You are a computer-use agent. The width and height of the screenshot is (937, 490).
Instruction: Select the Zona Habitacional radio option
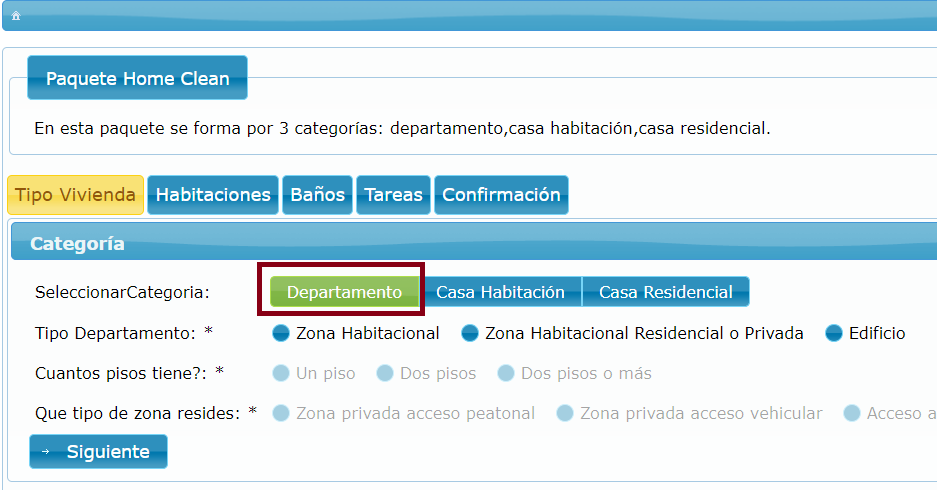click(281, 333)
